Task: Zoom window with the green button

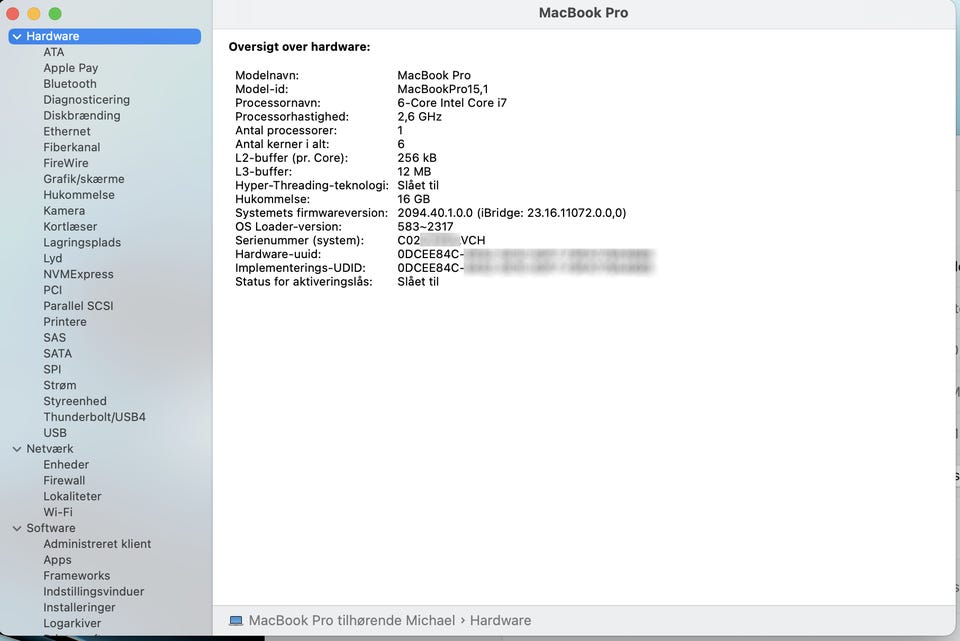Action: [54, 13]
